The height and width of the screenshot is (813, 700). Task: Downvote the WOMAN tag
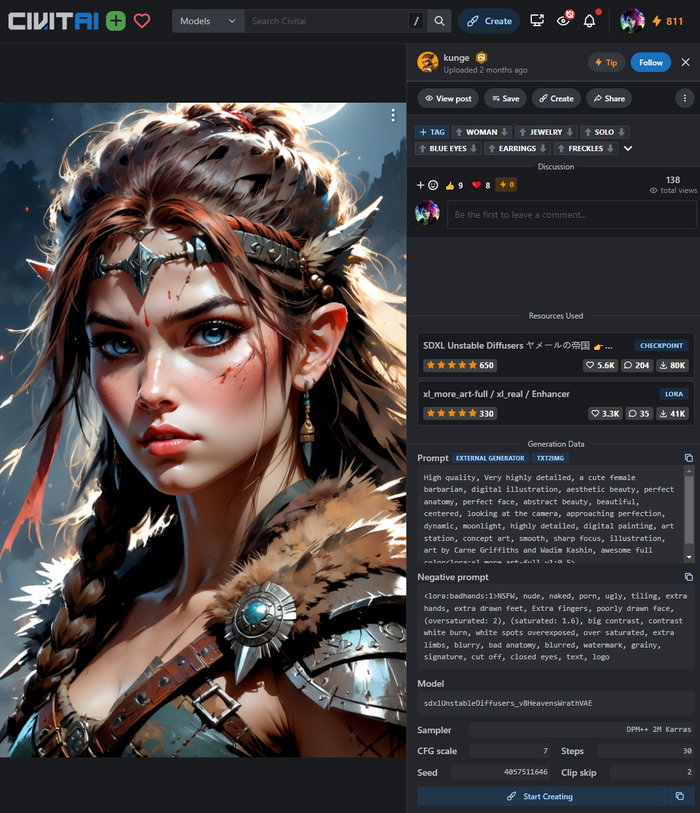[505, 132]
